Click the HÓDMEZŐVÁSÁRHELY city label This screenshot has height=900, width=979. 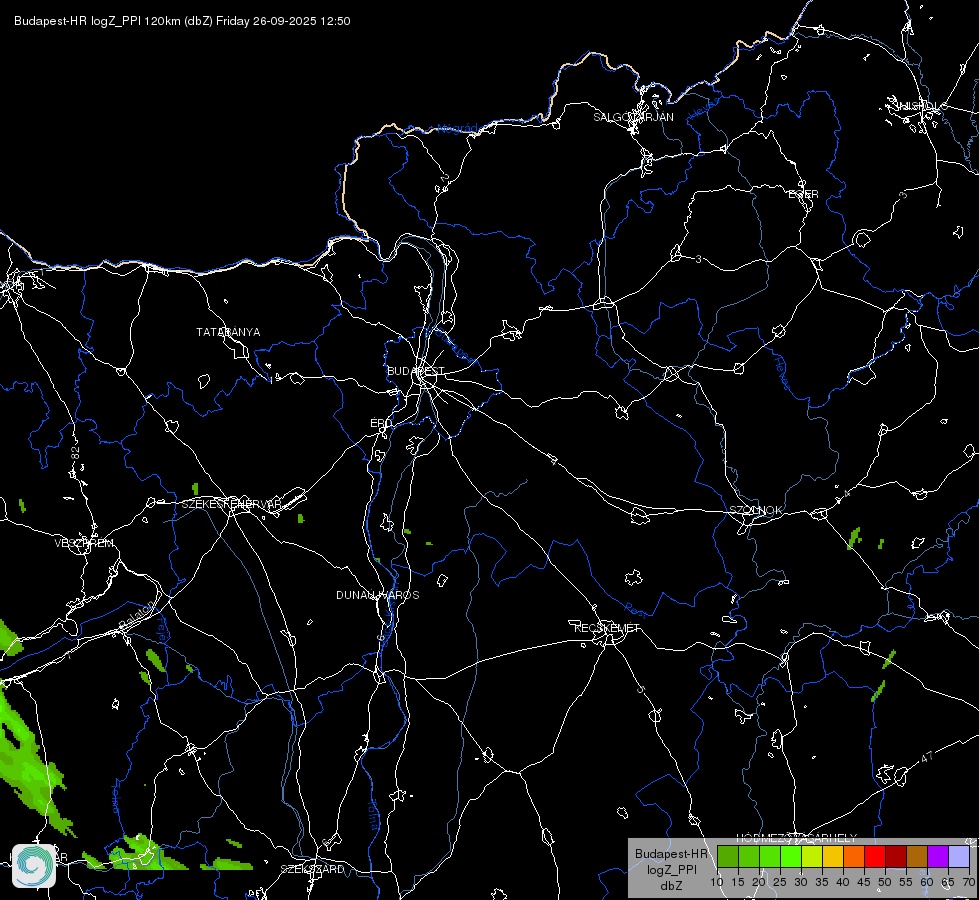coord(797,838)
